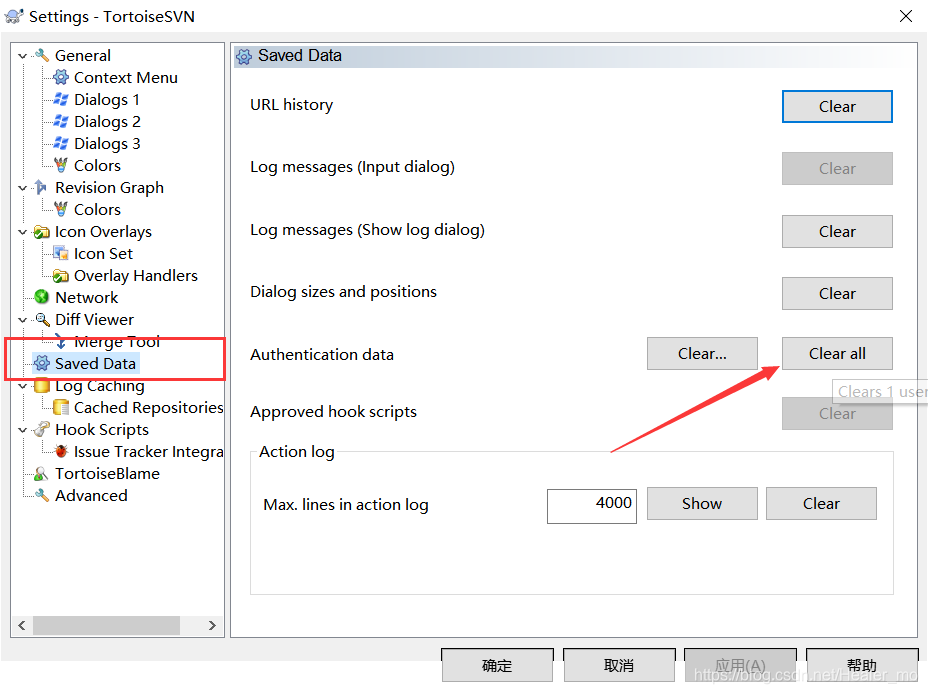Image resolution: width=928 pixels, height=694 pixels.
Task: Click the Colors icon under General
Action: [x=60, y=165]
